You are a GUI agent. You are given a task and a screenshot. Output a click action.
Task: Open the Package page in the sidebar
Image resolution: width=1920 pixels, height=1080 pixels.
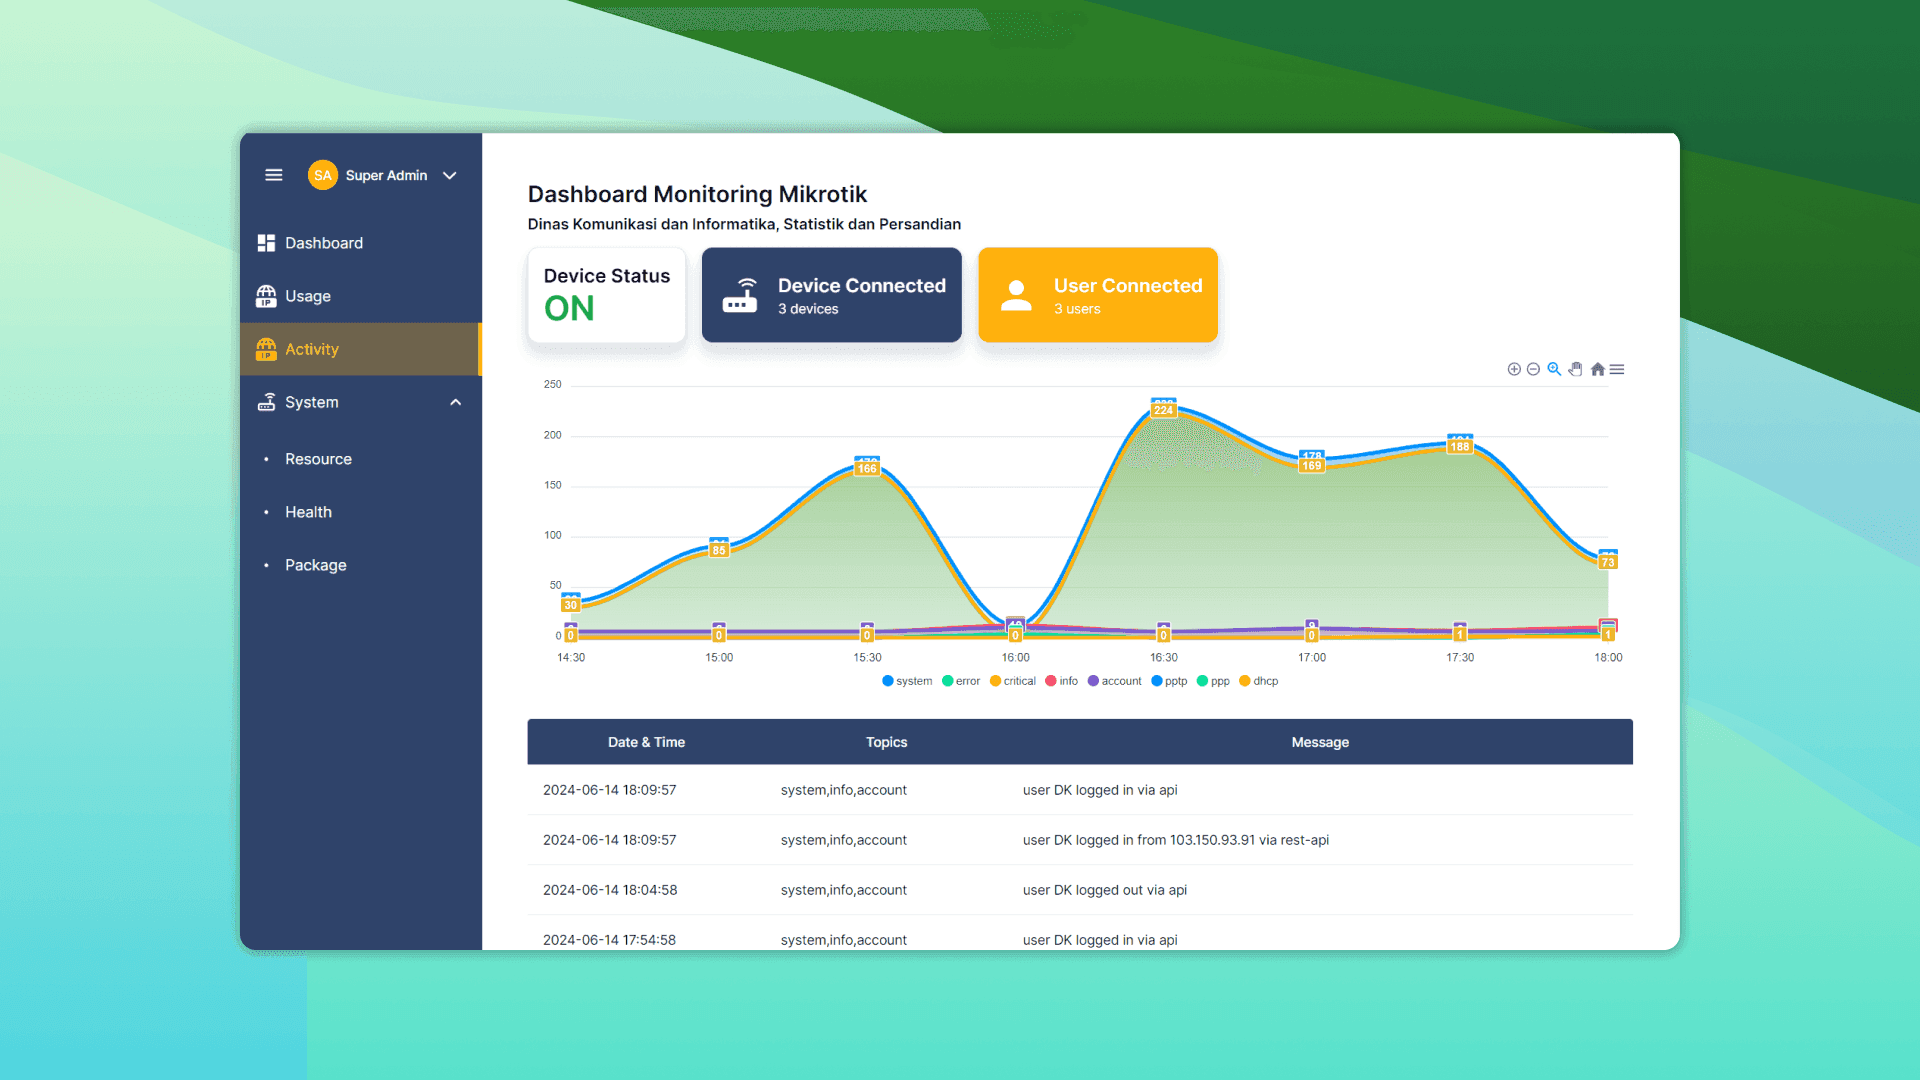tap(316, 565)
